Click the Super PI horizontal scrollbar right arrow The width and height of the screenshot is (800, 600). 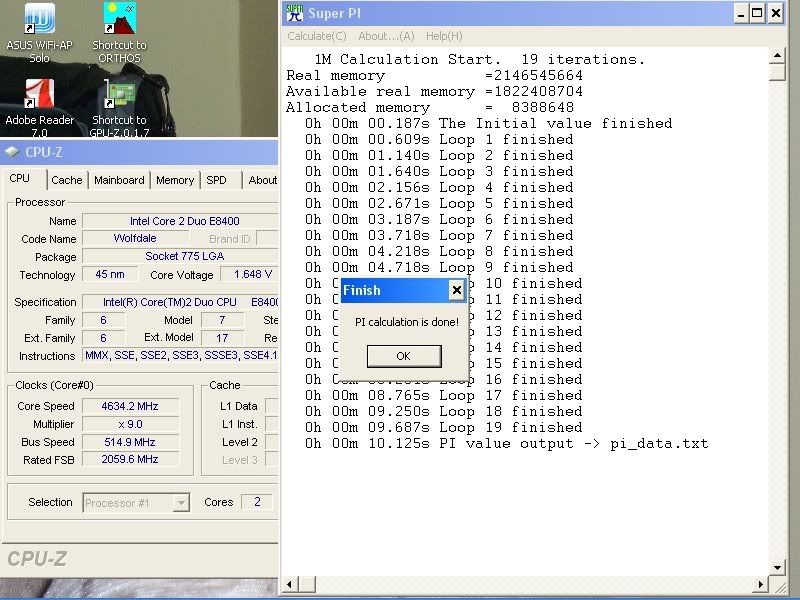click(761, 585)
